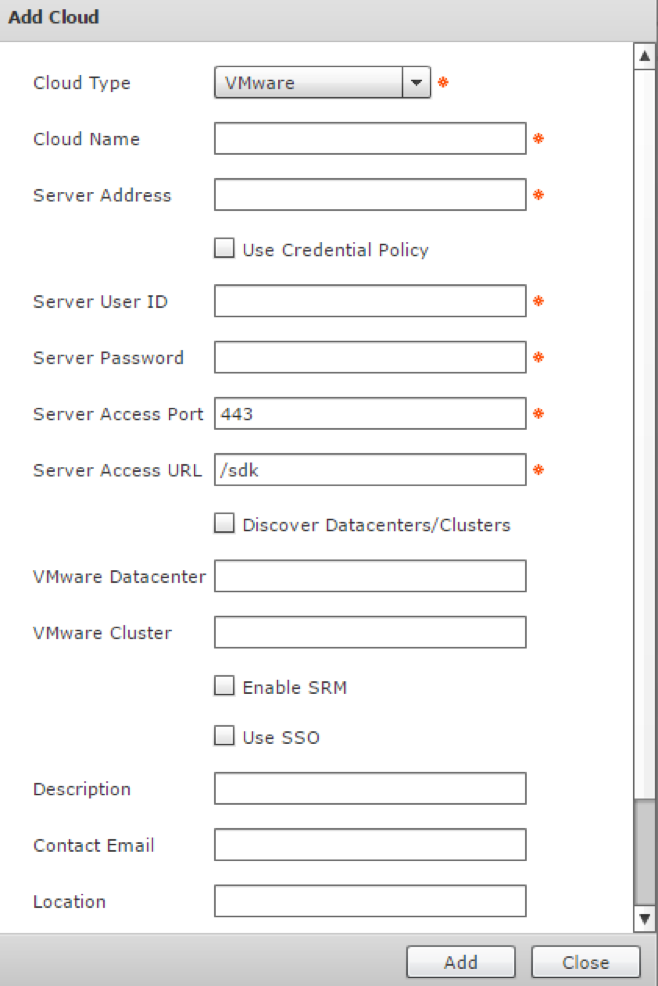Viewport: 658px width, 986px height.
Task: Click the scrollbar up arrow
Action: pos(645,57)
